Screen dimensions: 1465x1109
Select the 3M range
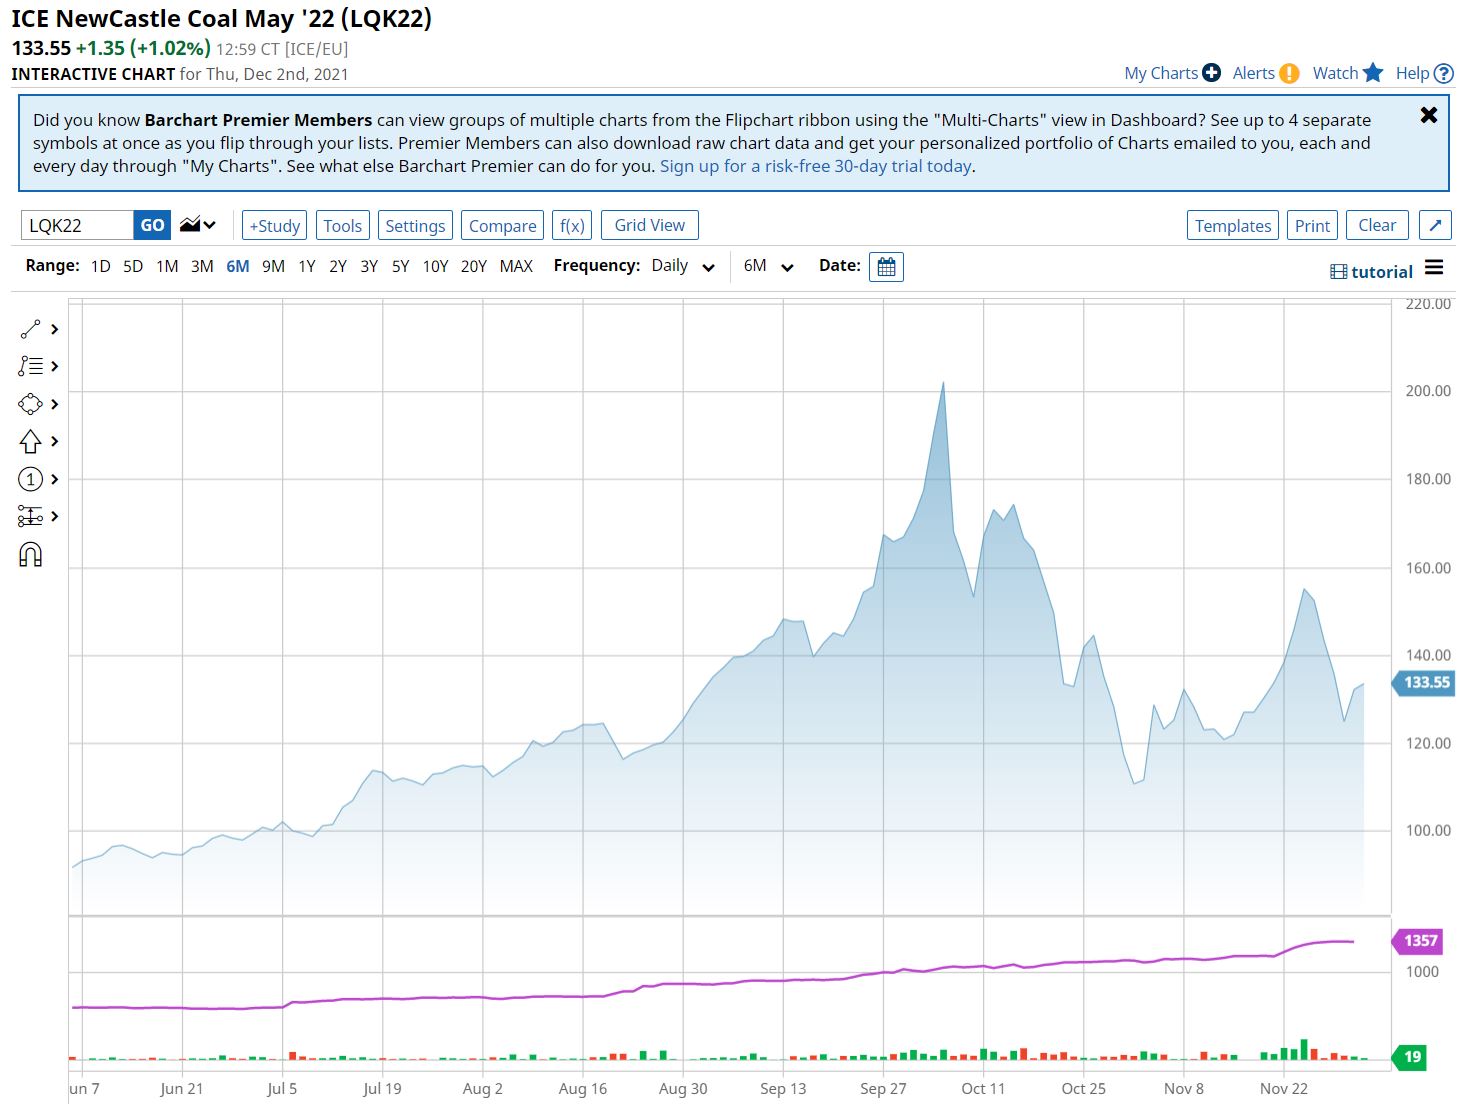pyautogui.click(x=202, y=266)
